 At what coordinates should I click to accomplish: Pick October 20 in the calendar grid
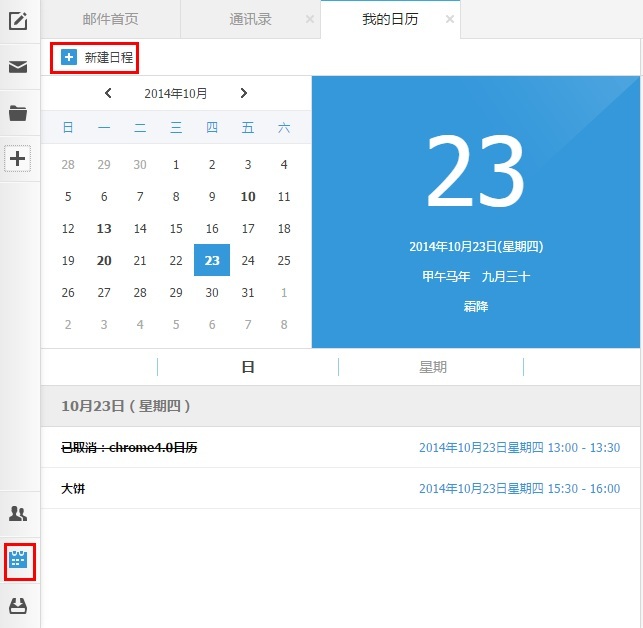[x=104, y=261]
